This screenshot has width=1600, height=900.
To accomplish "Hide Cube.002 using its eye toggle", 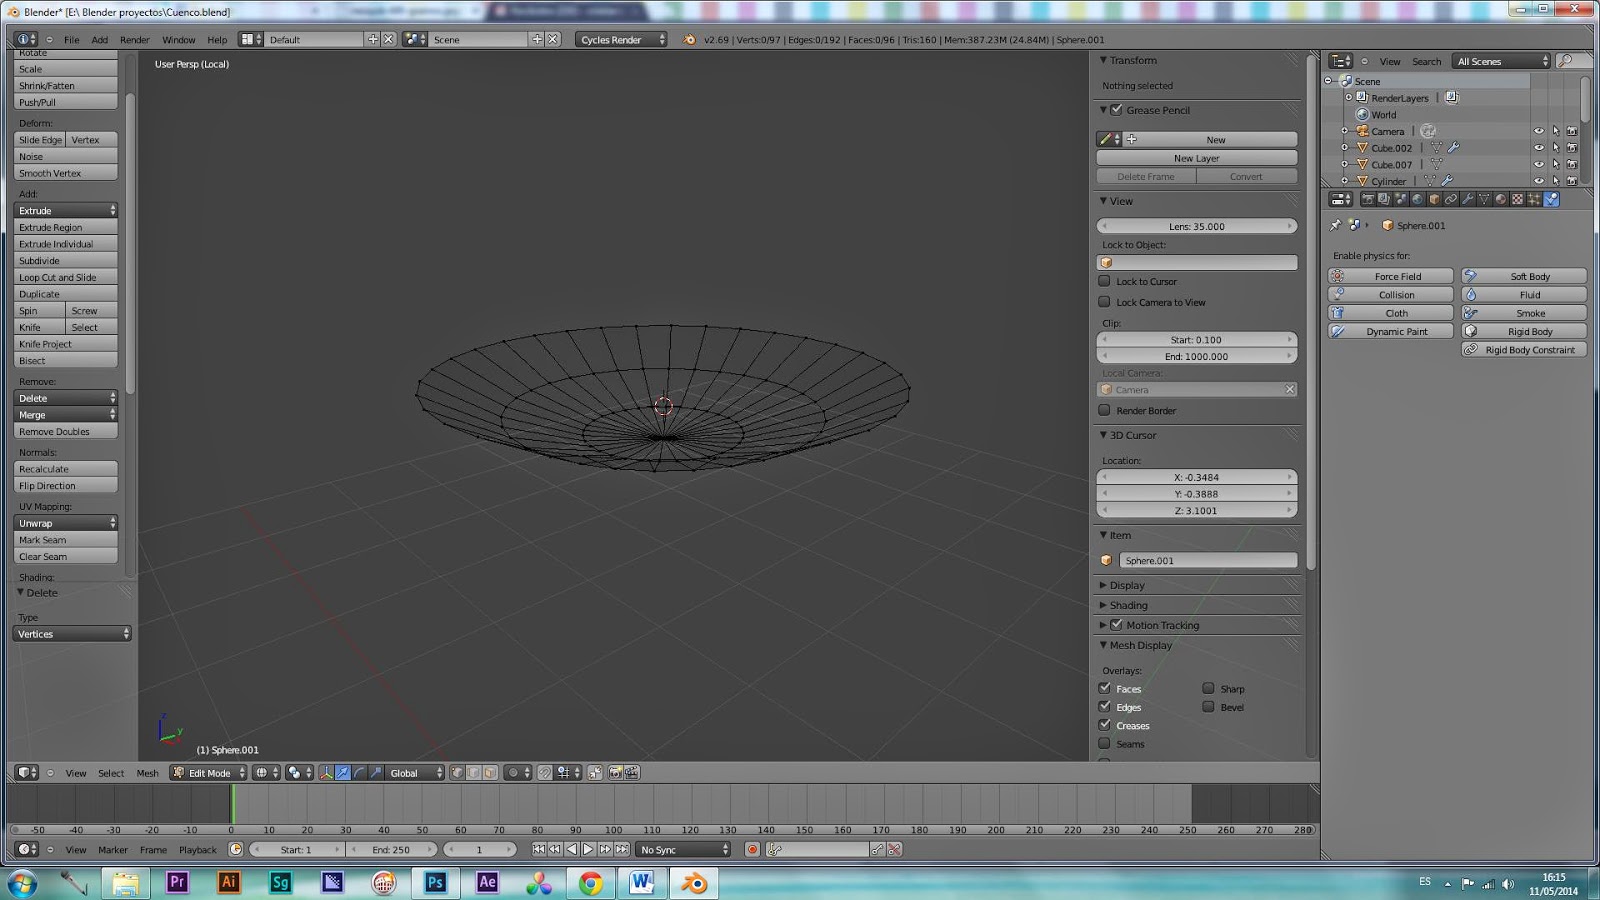I will click(x=1537, y=147).
